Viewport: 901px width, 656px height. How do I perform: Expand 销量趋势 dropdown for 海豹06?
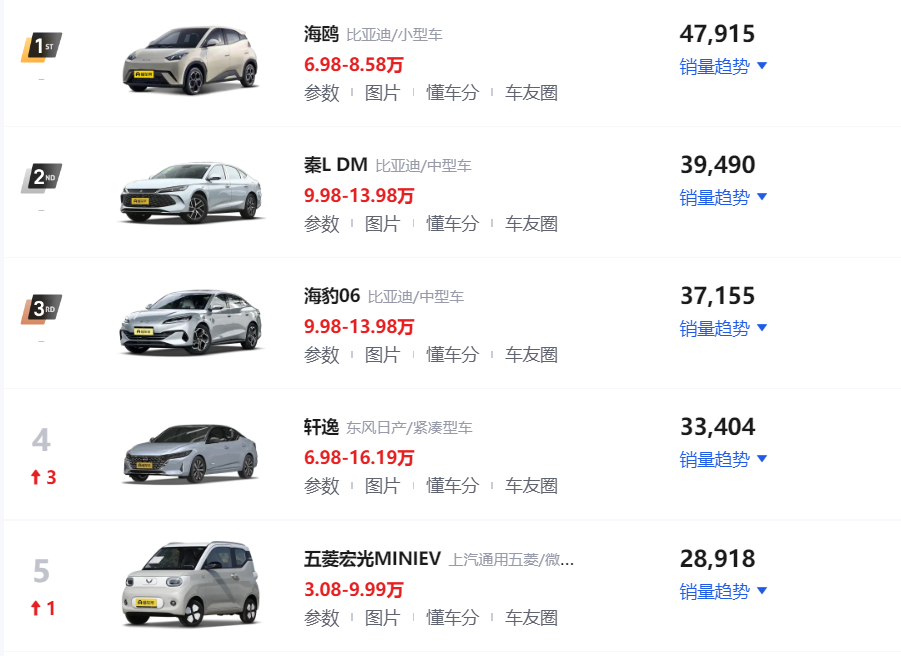(723, 329)
